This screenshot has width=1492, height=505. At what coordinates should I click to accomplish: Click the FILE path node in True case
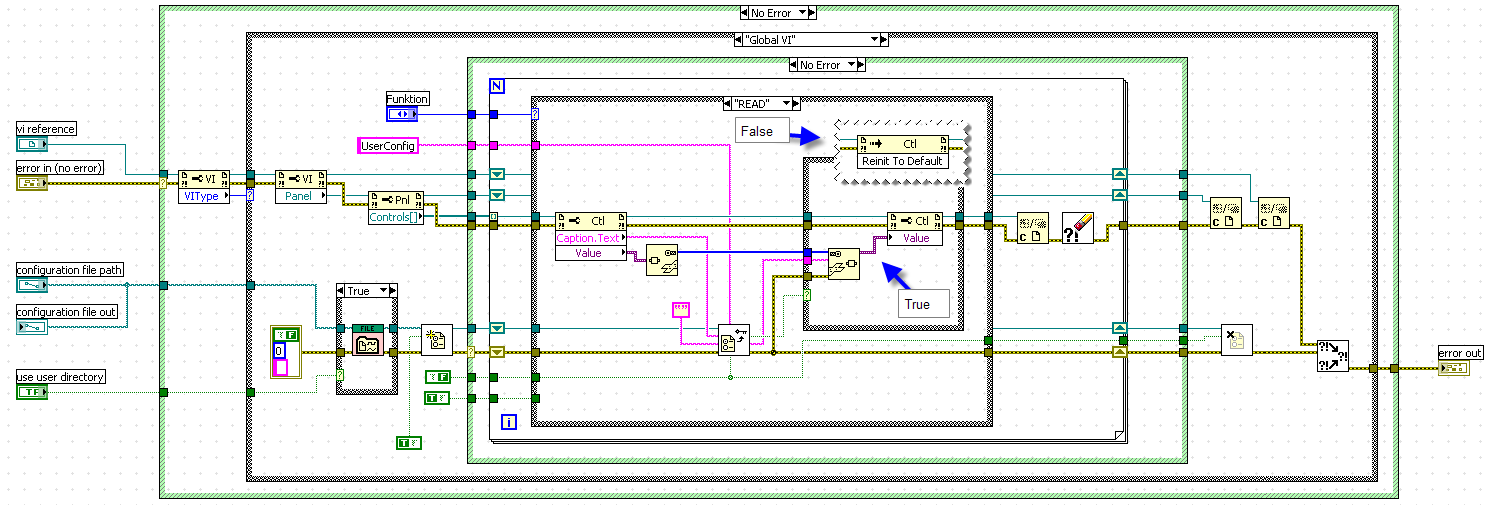pos(367,340)
